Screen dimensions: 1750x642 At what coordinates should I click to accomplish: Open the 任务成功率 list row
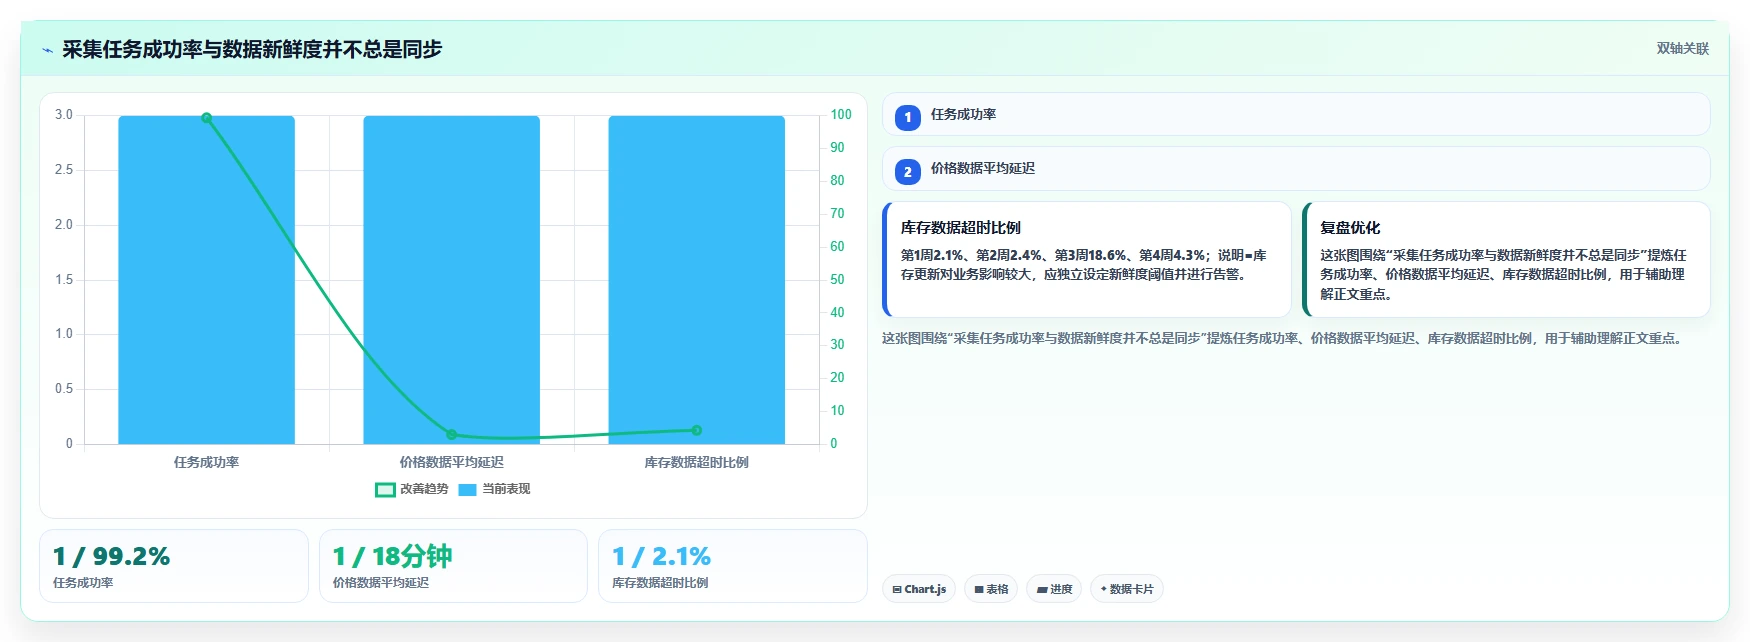pos(1296,114)
